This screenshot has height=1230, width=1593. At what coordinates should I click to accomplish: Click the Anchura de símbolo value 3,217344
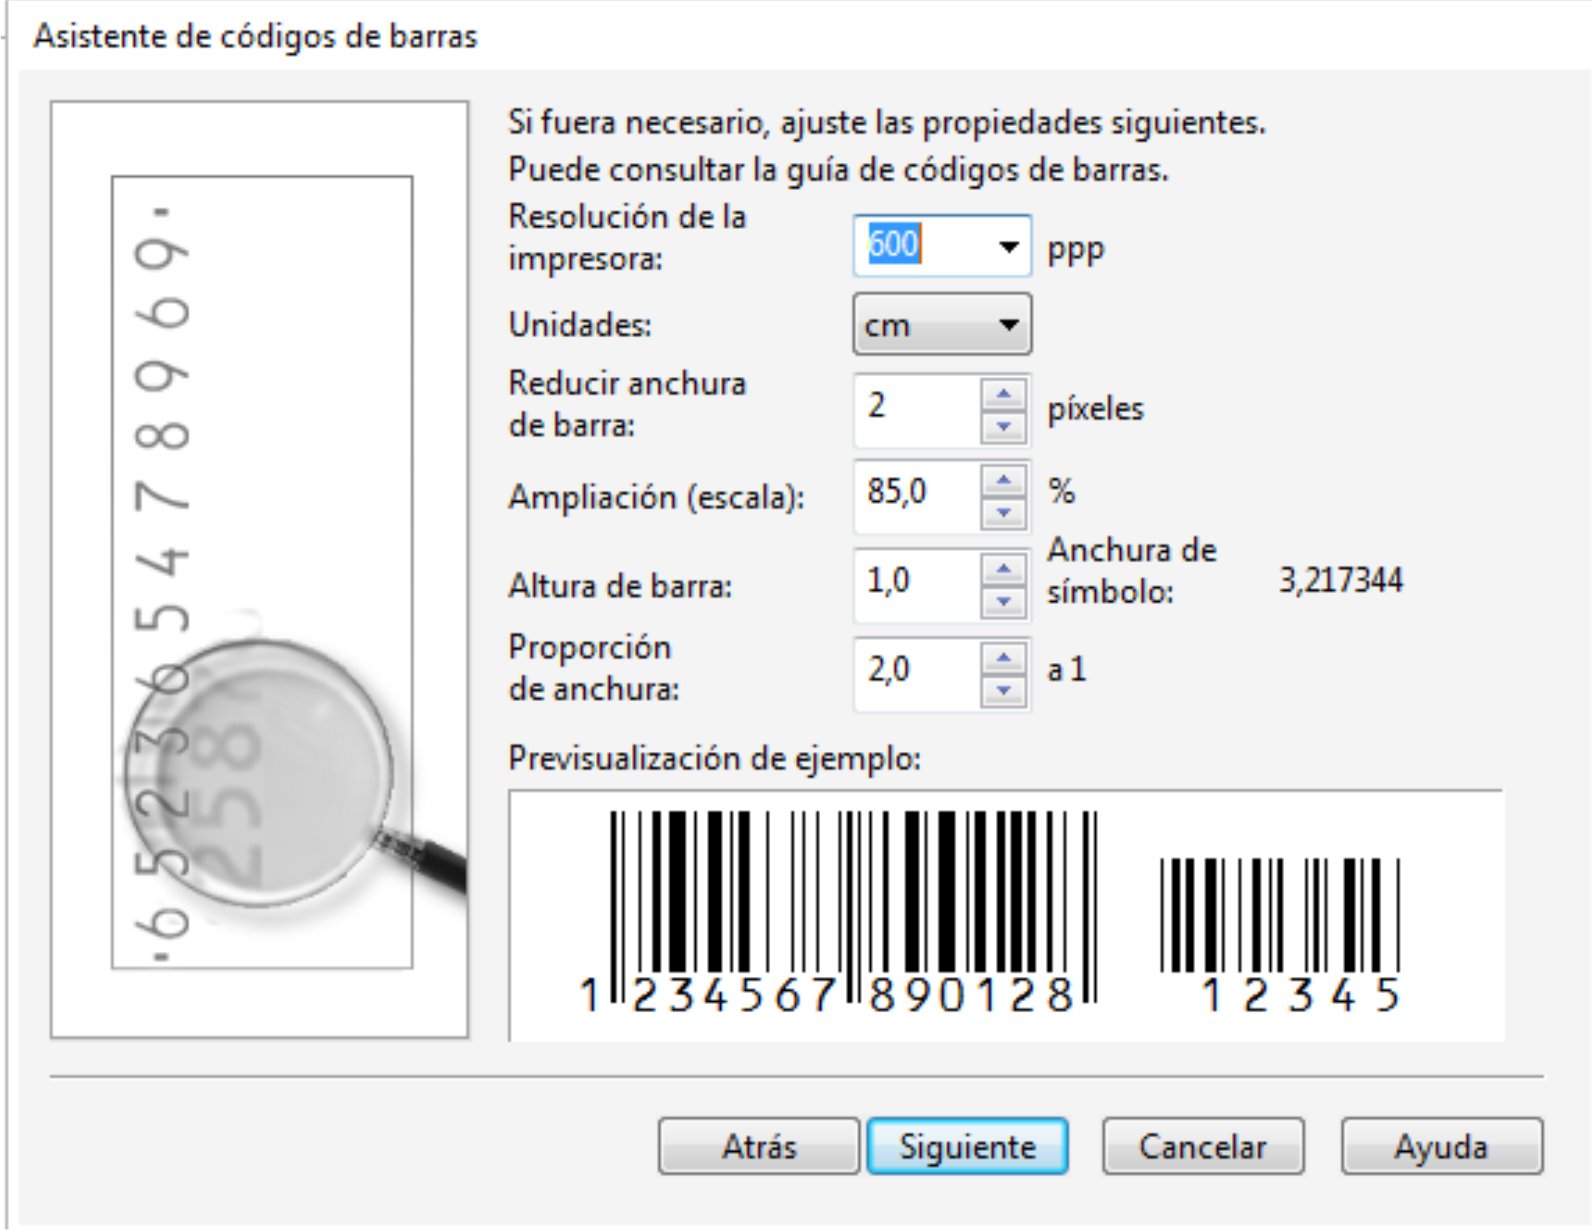point(1340,580)
